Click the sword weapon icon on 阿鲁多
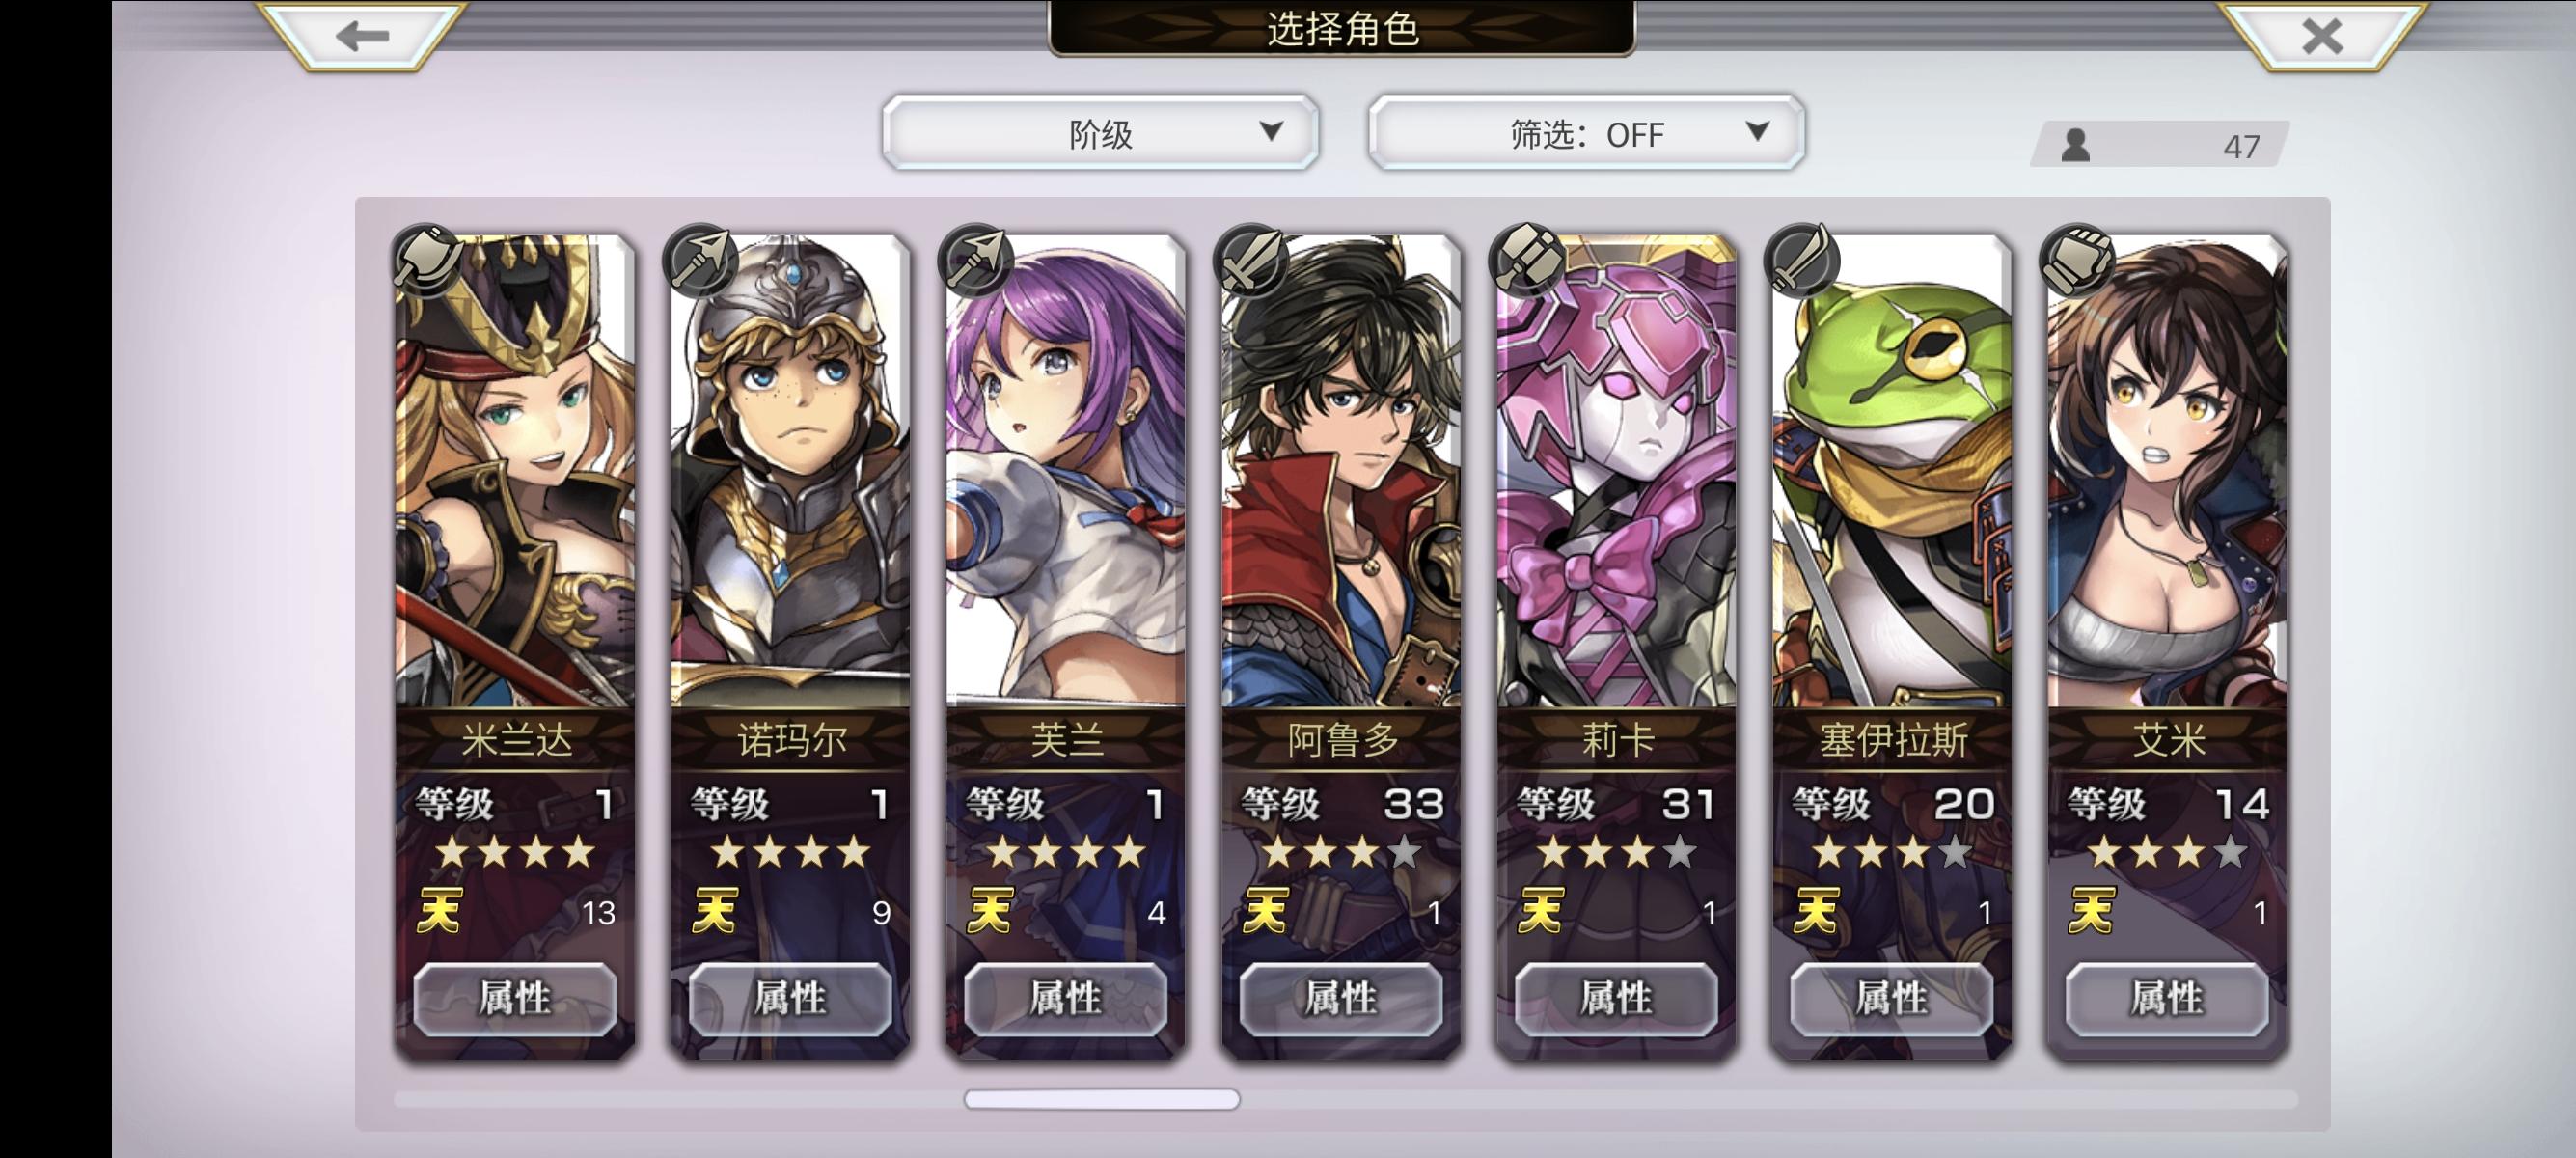This screenshot has height=1158, width=2576. [x=1251, y=261]
